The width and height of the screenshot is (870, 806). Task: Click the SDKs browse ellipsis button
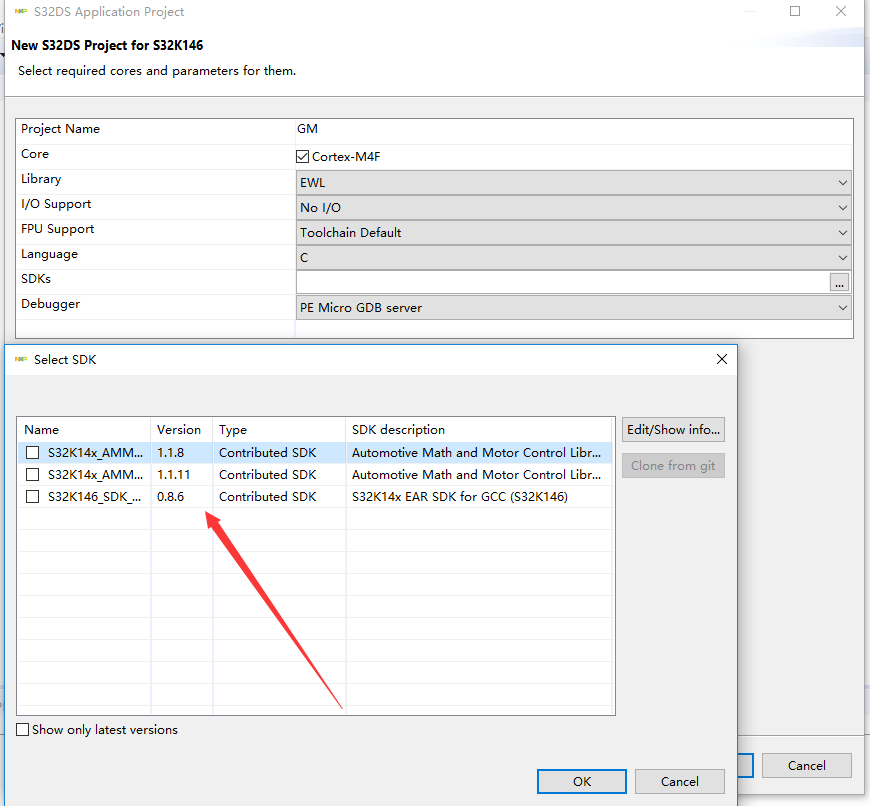[x=839, y=282]
